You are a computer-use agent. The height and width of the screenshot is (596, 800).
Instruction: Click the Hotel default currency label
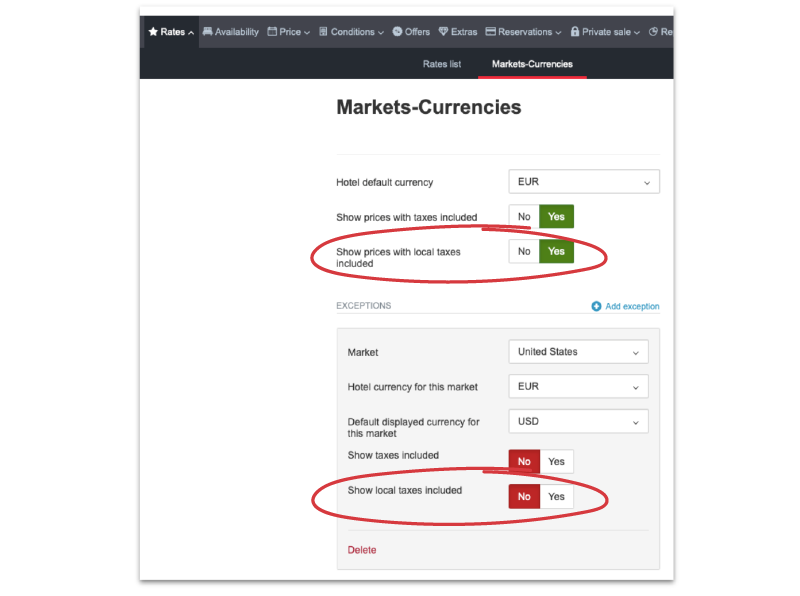(385, 182)
